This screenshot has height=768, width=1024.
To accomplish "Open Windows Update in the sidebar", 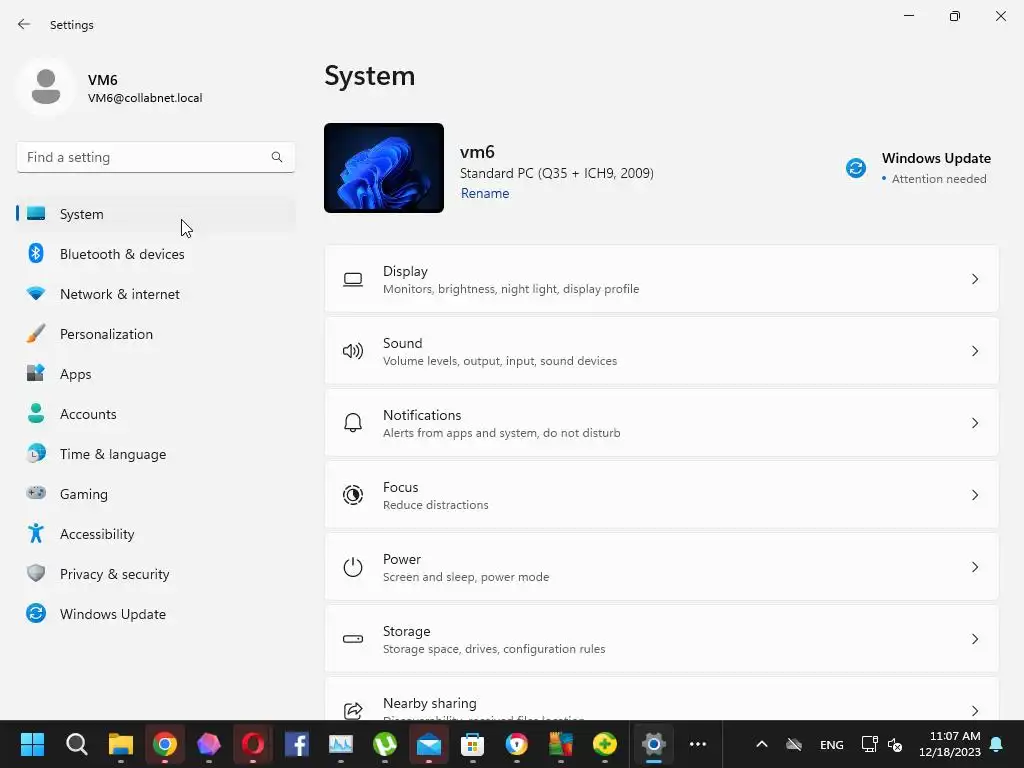I will 155,615.
